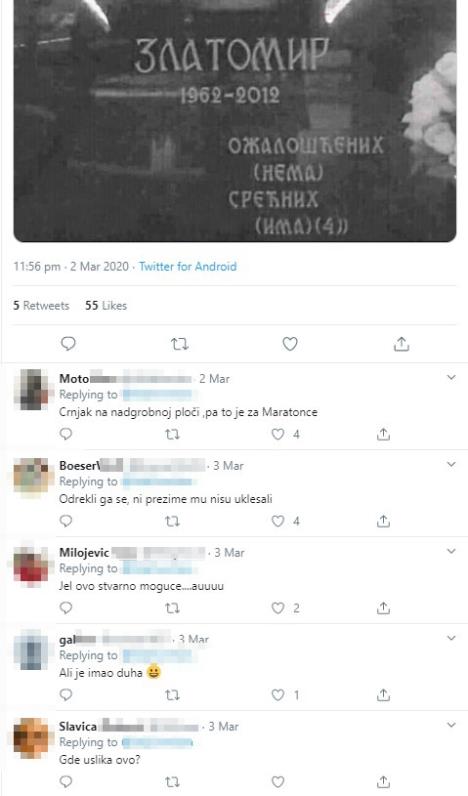
Task: View the 55 Likes list
Action: [x=106, y=306]
